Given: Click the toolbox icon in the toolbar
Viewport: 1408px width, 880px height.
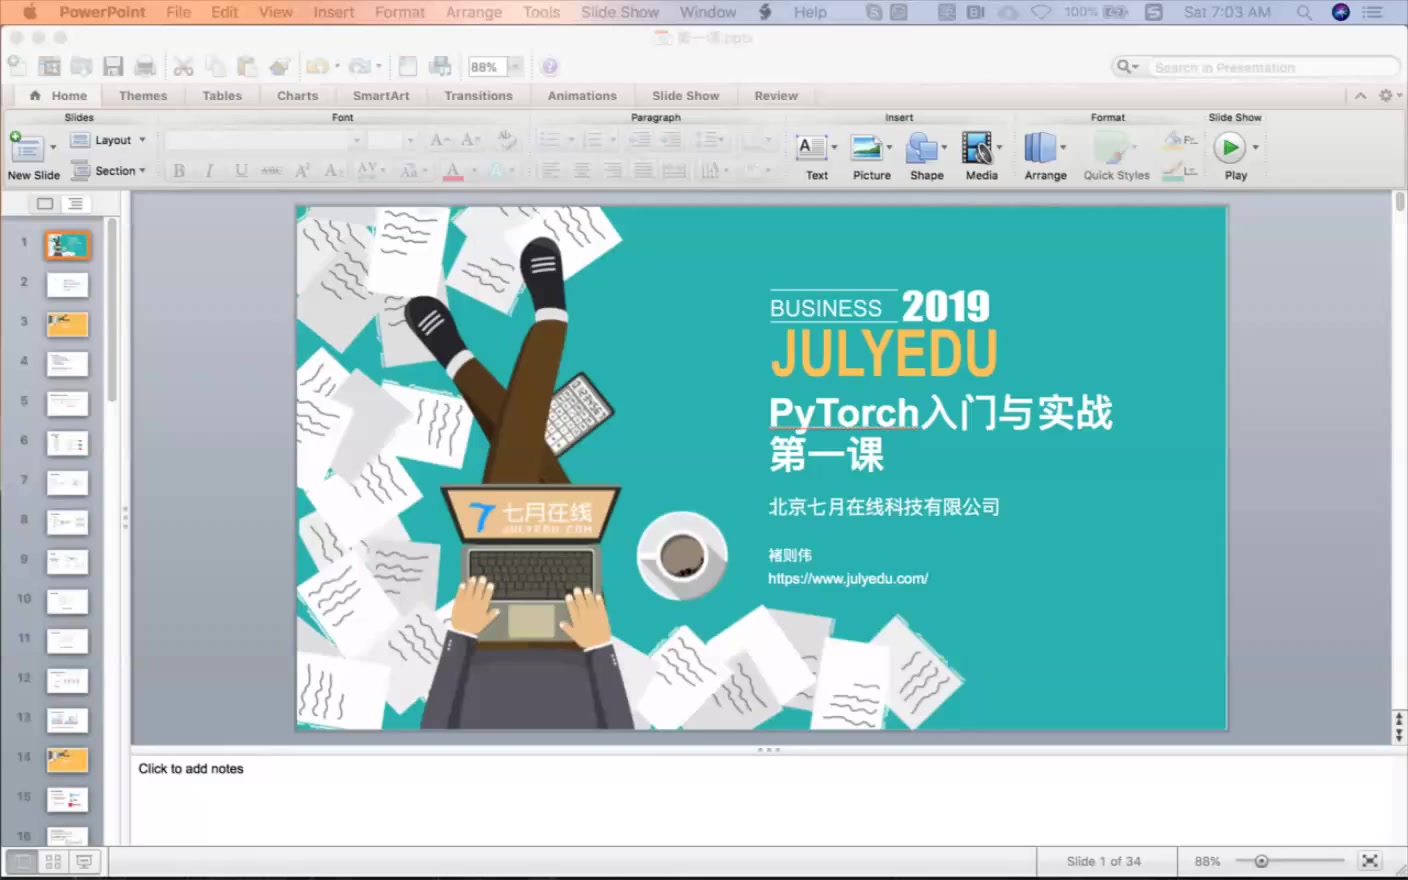Looking at the screenshot, I should point(408,67).
